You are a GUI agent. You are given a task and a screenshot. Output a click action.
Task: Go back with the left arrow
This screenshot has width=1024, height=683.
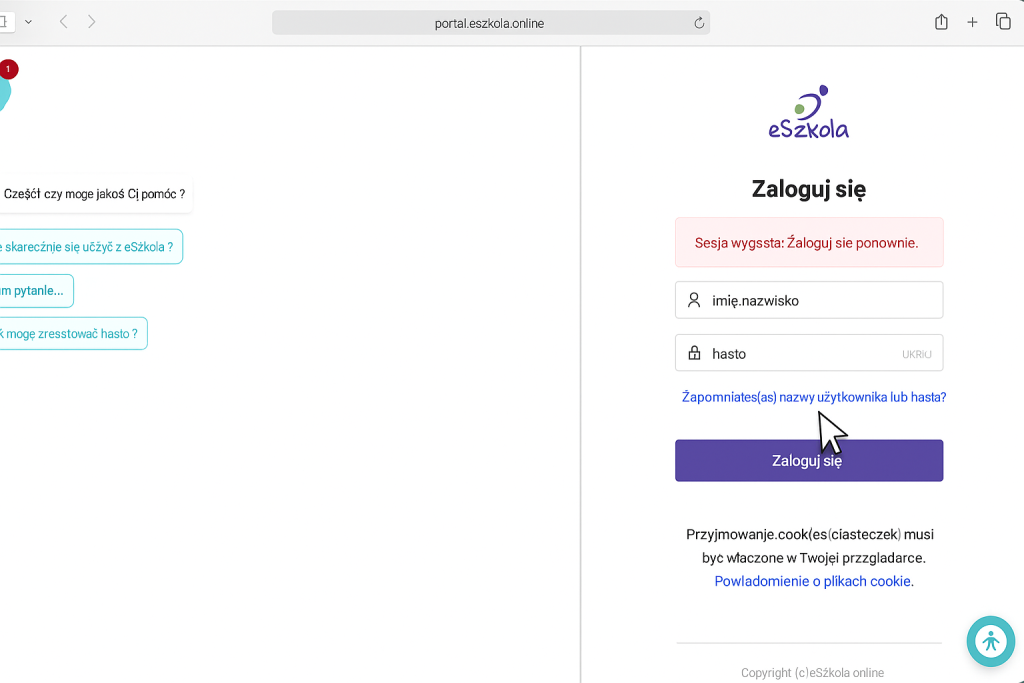tap(63, 22)
